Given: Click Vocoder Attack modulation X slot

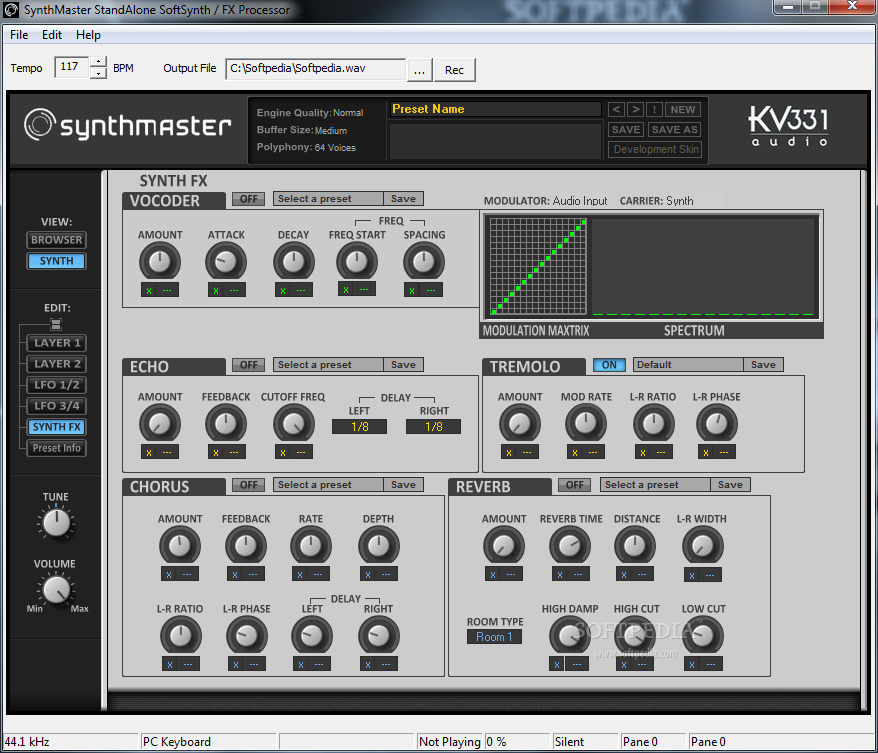Looking at the screenshot, I should [x=216, y=291].
